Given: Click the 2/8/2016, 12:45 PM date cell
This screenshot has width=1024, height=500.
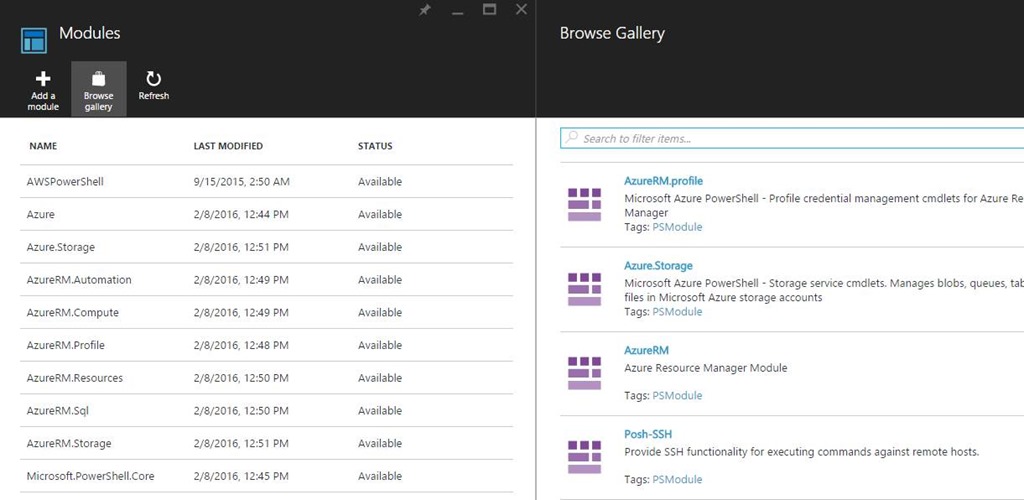Looking at the screenshot, I should (x=241, y=476).
